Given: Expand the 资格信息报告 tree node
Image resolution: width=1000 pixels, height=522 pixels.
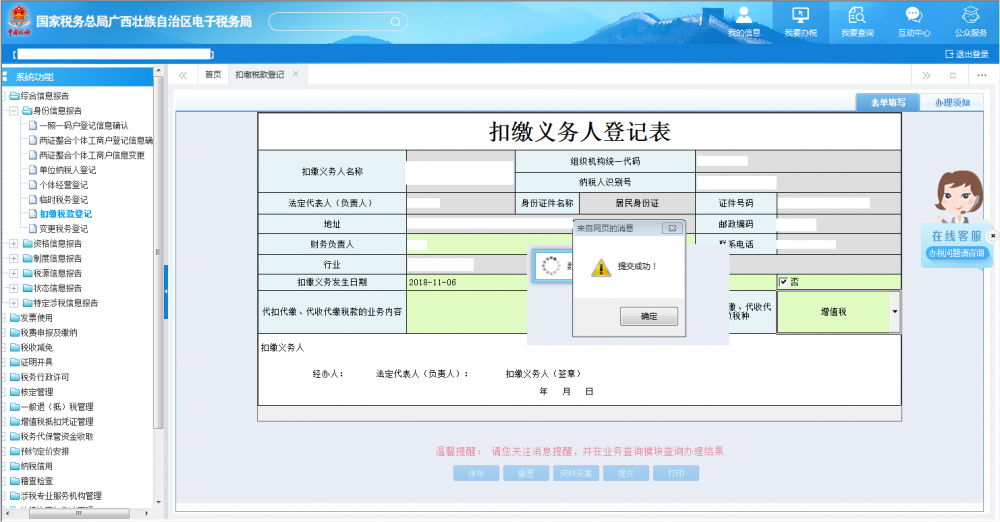Looking at the screenshot, I should pyautogui.click(x=13, y=243).
